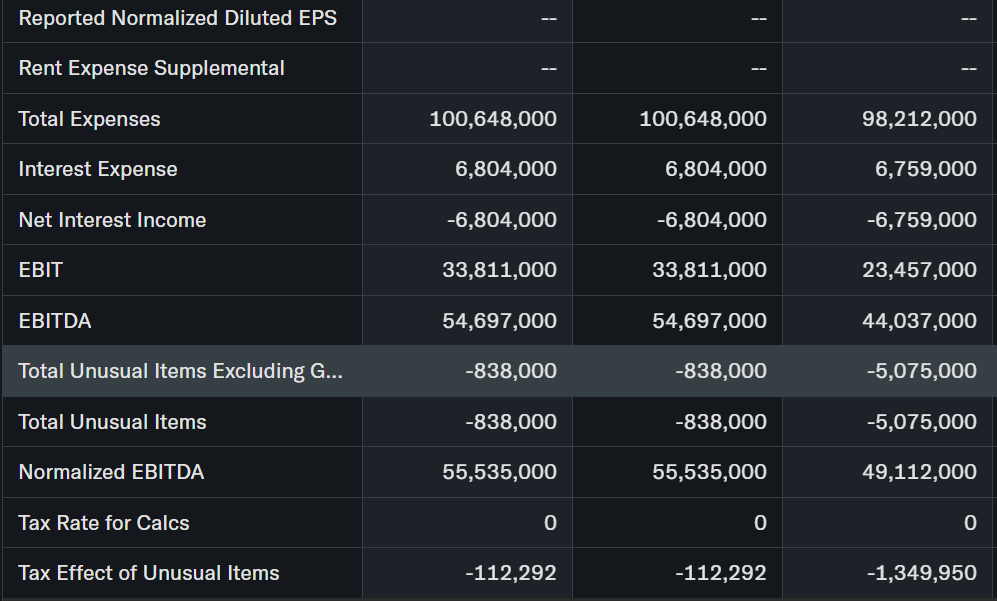Click the -6,759,000 Net Interest Income value
Image resolution: width=997 pixels, height=601 pixels.
[x=922, y=220]
